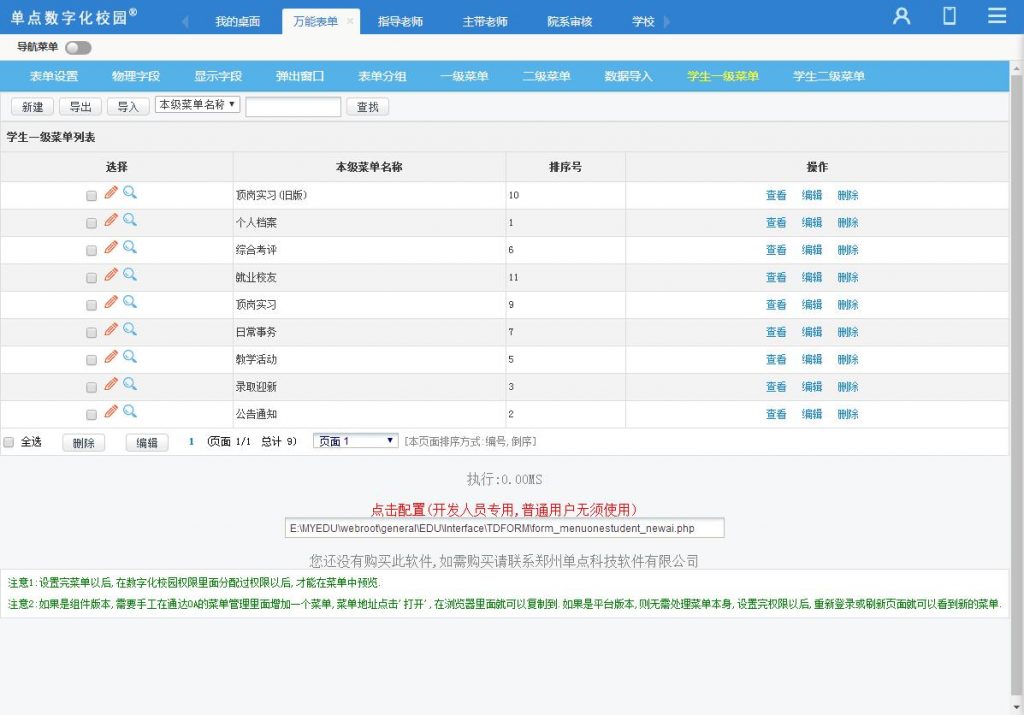Click magnifier view icon for 就业校友 row
The width and height of the screenshot is (1024, 715).
(130, 275)
